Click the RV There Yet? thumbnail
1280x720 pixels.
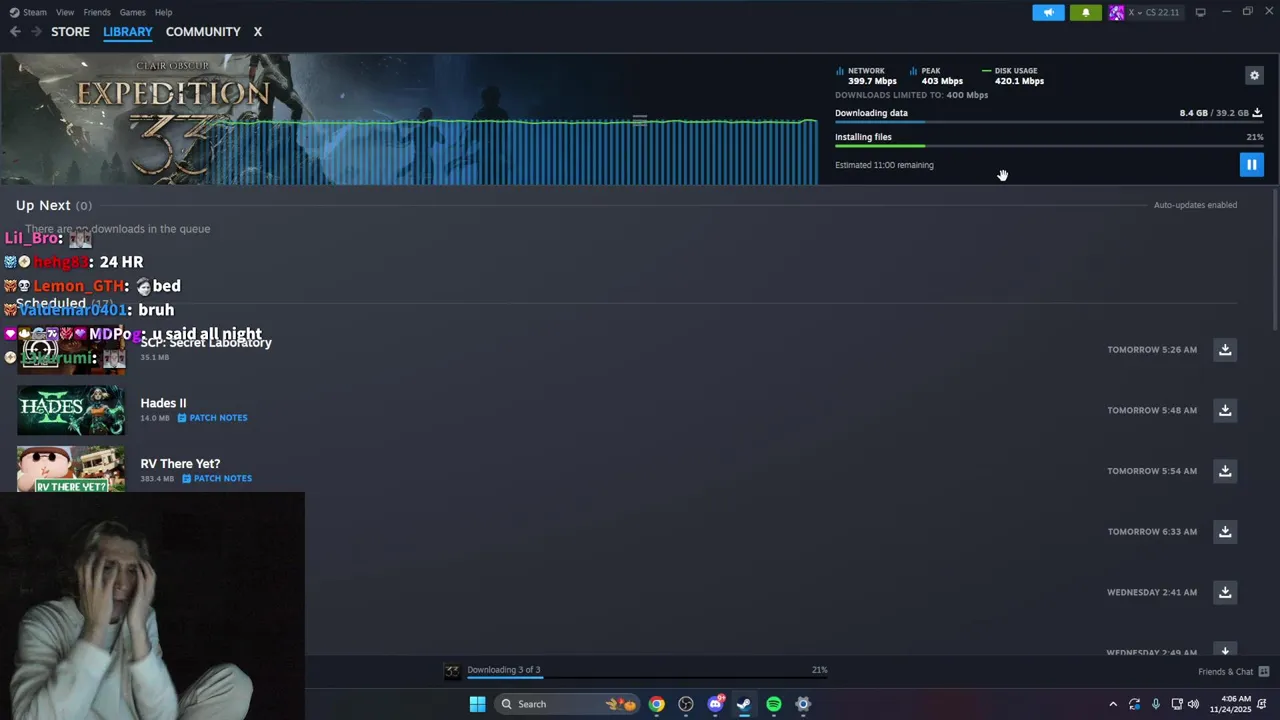(x=71, y=469)
